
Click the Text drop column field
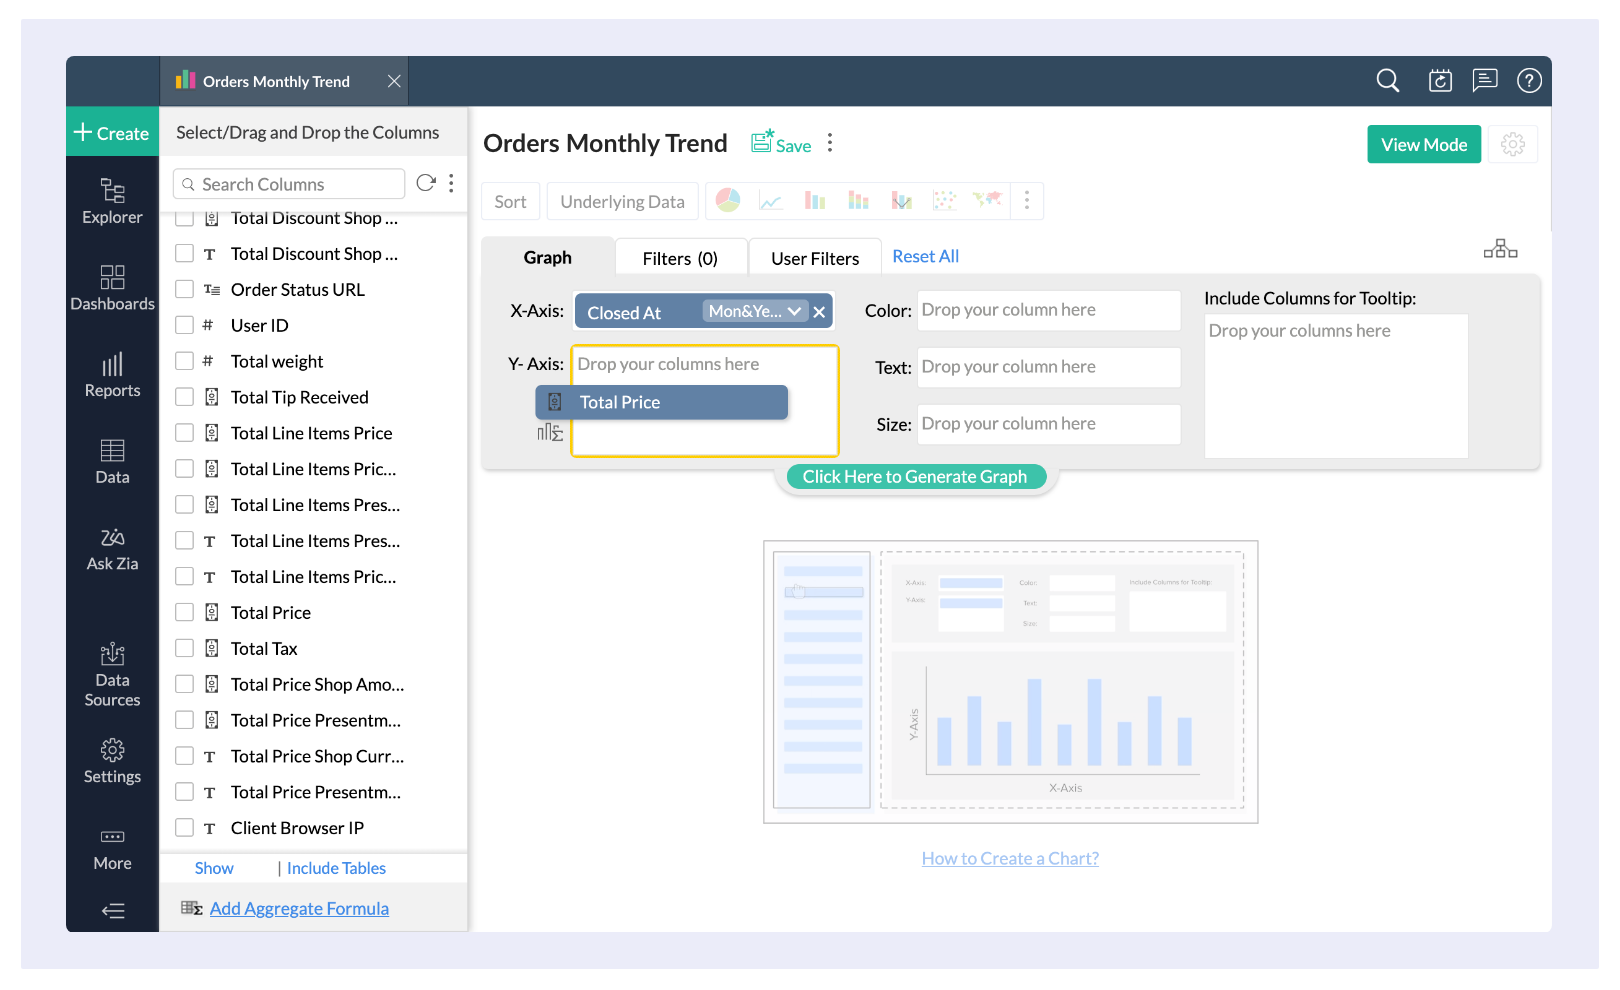(1048, 367)
